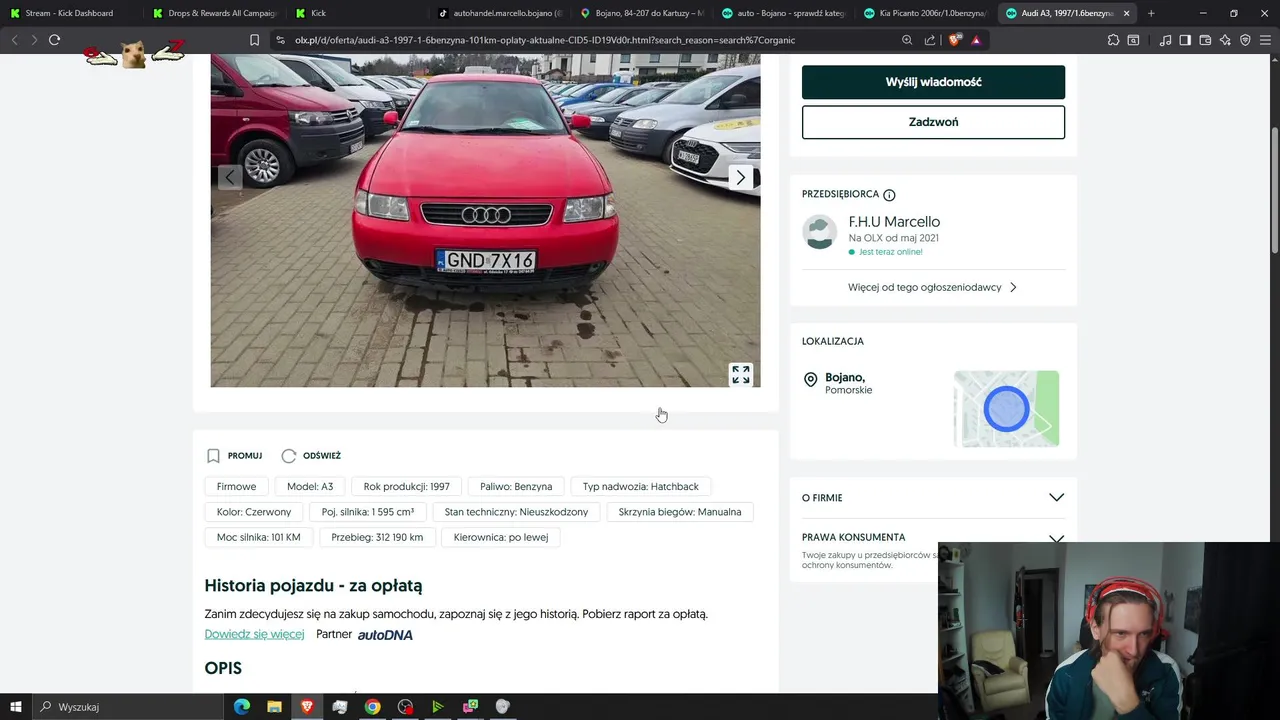Click info icon next to PRZEDSIĘBIORCA

pyautogui.click(x=889, y=195)
